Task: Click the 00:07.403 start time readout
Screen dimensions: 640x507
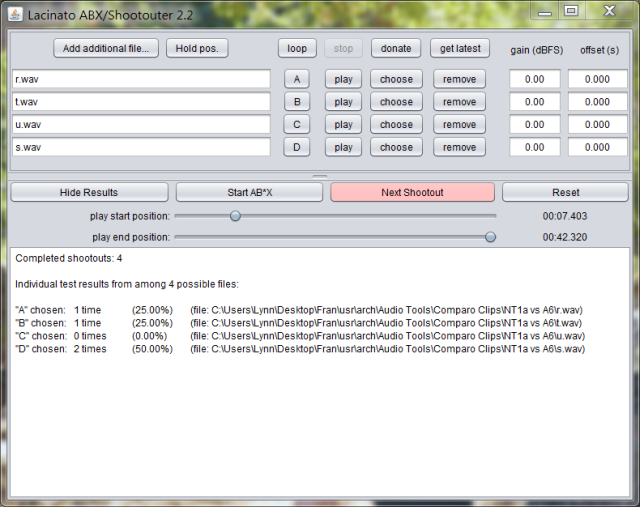Action: (x=565, y=216)
